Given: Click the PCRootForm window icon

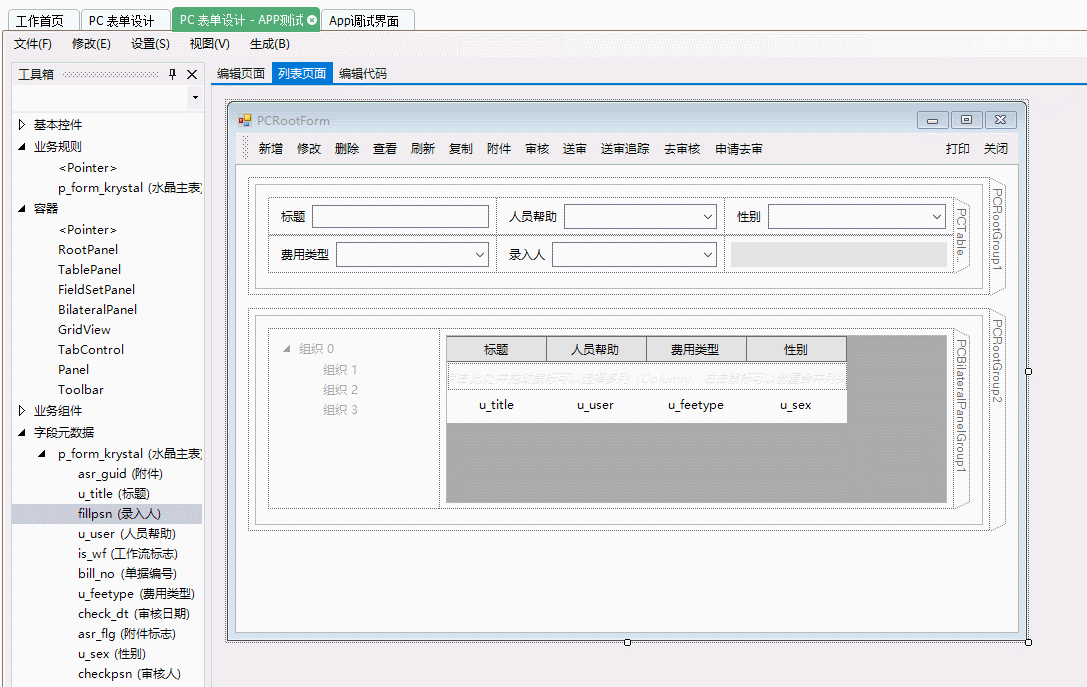Looking at the screenshot, I should click(x=245, y=120).
